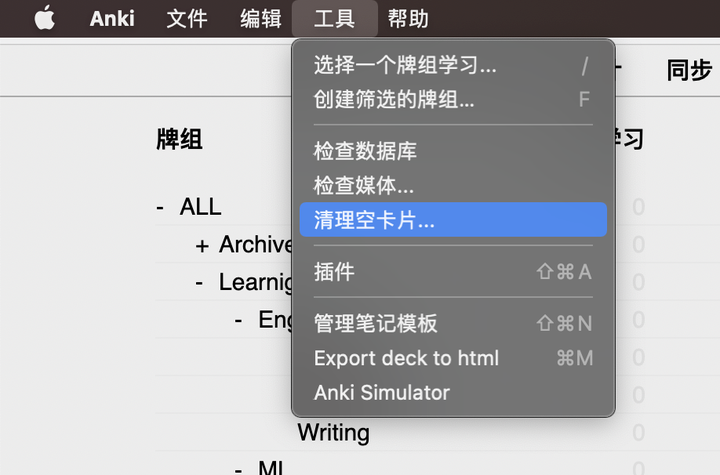Viewport: 720px width, 475px height.
Task: Select 选择一个牌组学习 menu entry
Action: click(405, 67)
